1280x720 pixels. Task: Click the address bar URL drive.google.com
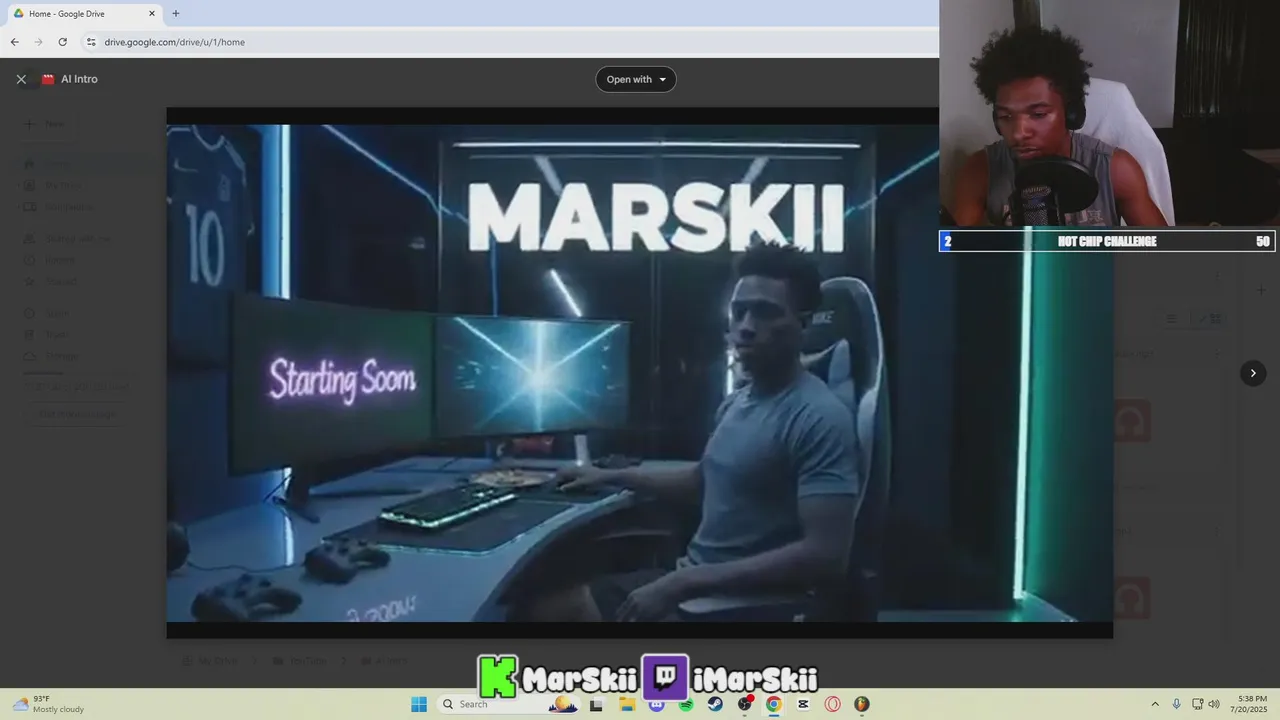pos(174,42)
